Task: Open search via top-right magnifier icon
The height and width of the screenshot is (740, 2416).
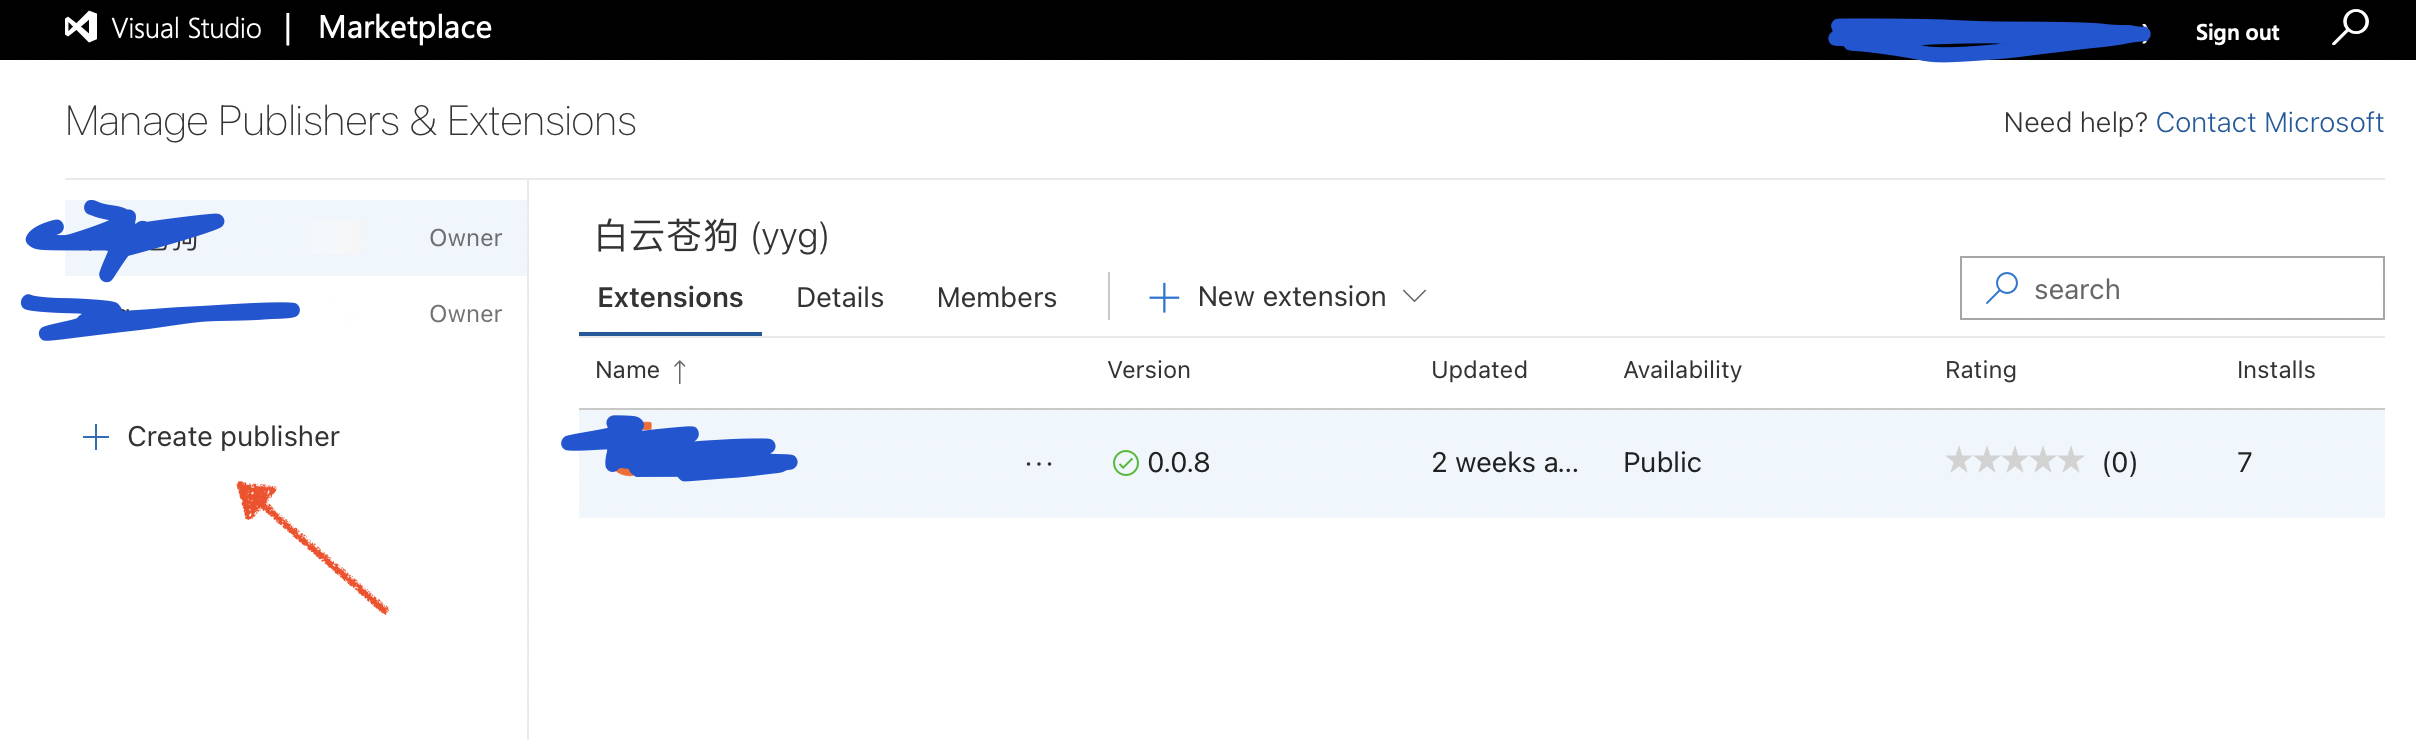Action: pyautogui.click(x=2350, y=27)
